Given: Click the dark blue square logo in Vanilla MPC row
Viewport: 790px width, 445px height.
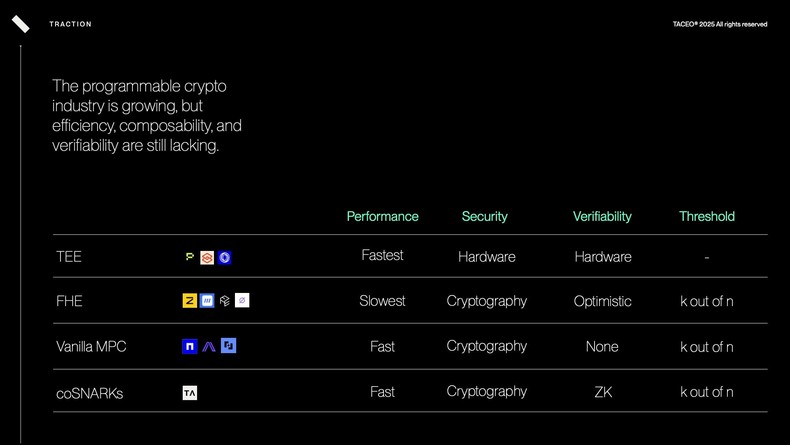Looking at the screenshot, I should click(x=190, y=347).
